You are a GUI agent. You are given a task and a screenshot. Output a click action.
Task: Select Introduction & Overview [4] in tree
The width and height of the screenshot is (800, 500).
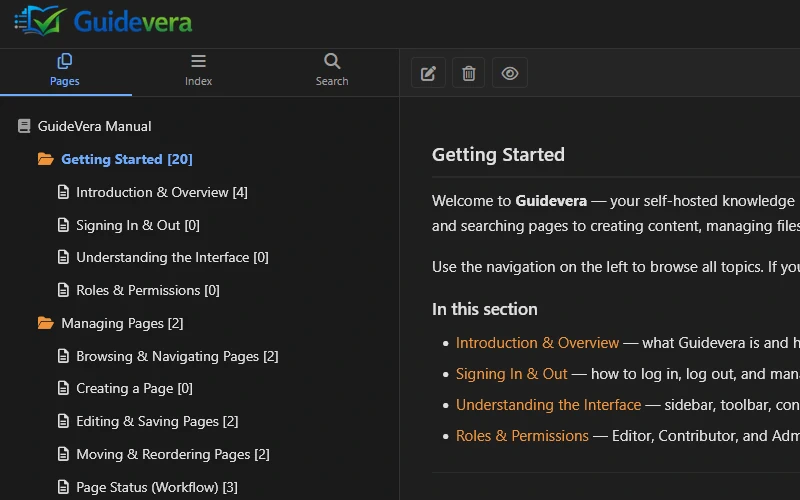tap(161, 192)
